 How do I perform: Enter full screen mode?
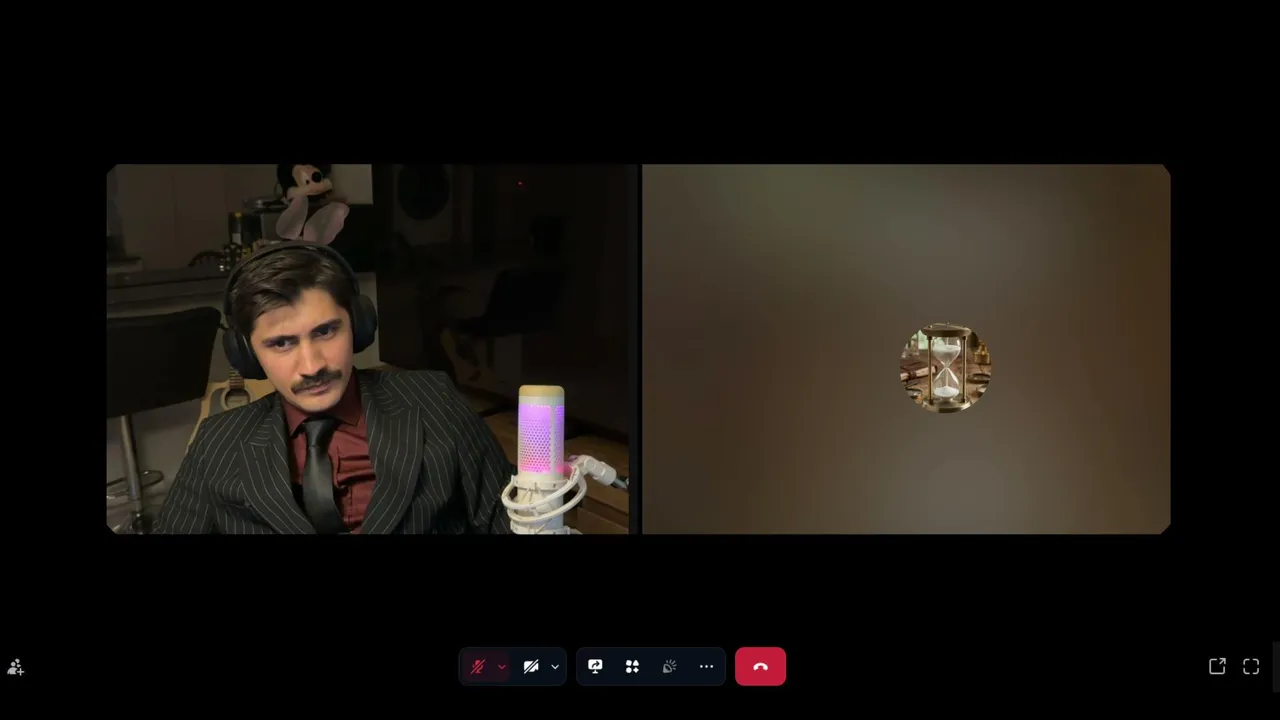tap(1251, 667)
